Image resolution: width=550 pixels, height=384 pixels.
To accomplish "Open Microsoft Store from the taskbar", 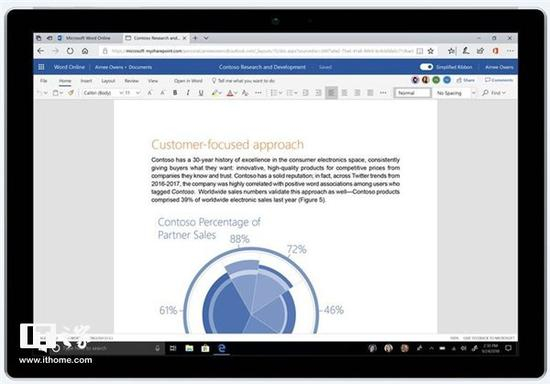I will [x=205, y=348].
